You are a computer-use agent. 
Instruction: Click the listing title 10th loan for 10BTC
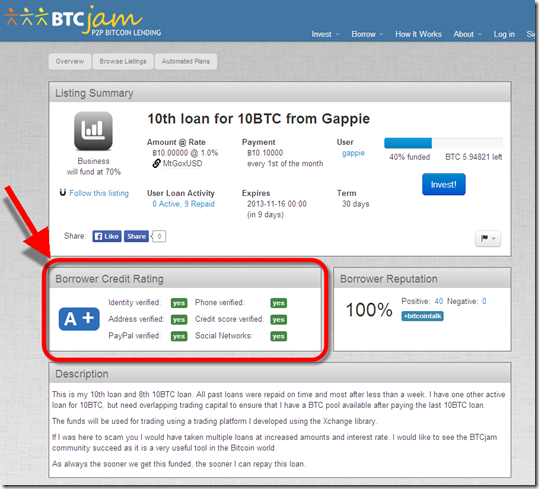point(258,119)
